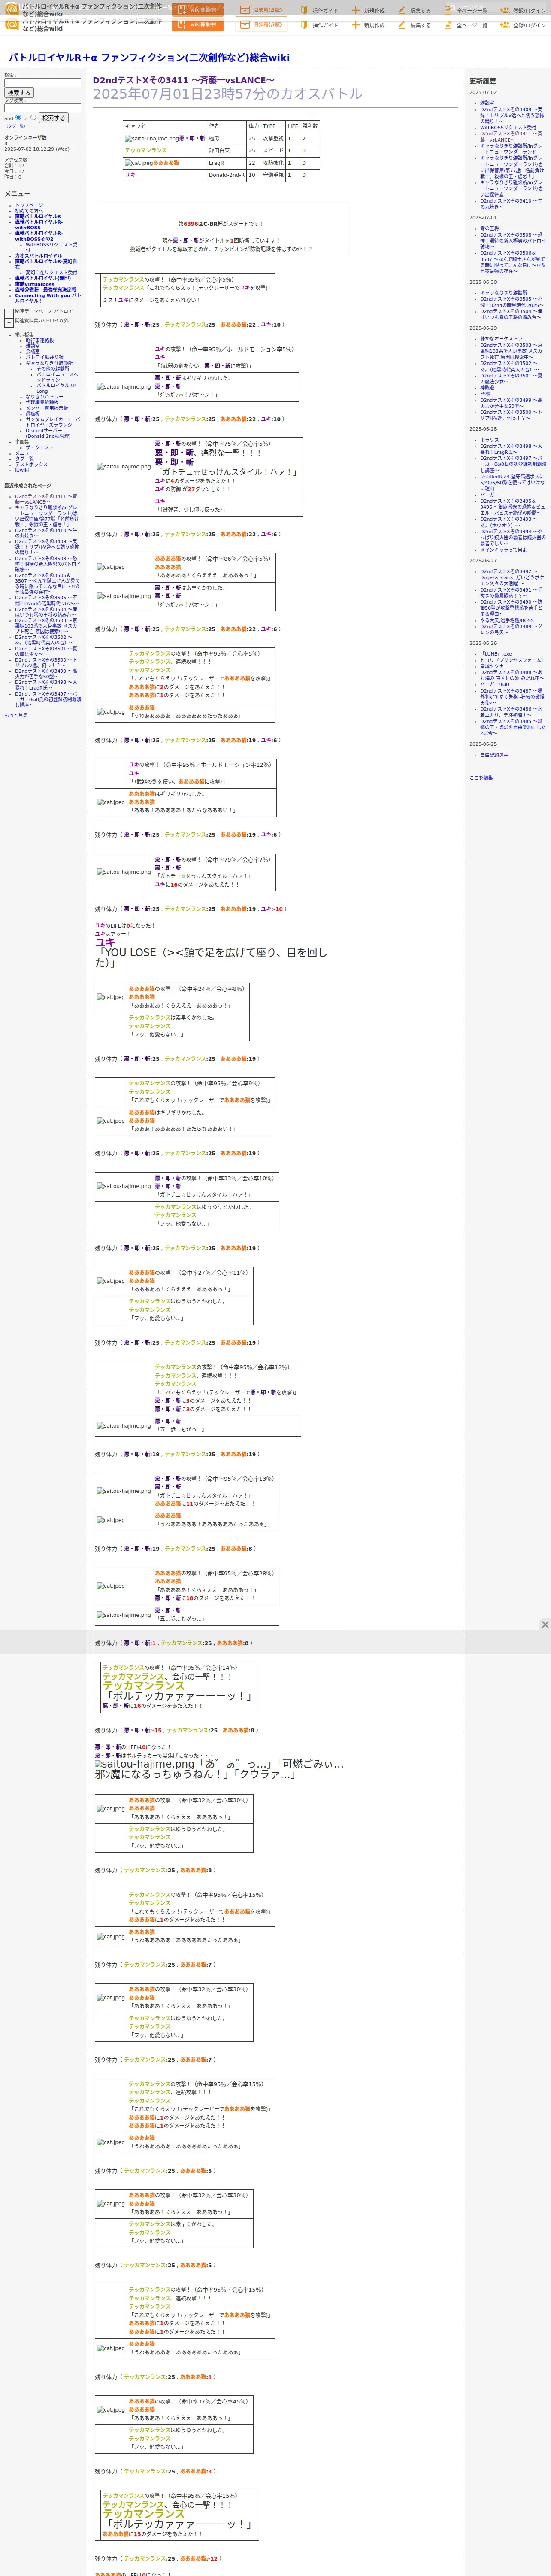Click Donald-2nd-R author cell in the table
551x2576 pixels.
click(x=226, y=175)
